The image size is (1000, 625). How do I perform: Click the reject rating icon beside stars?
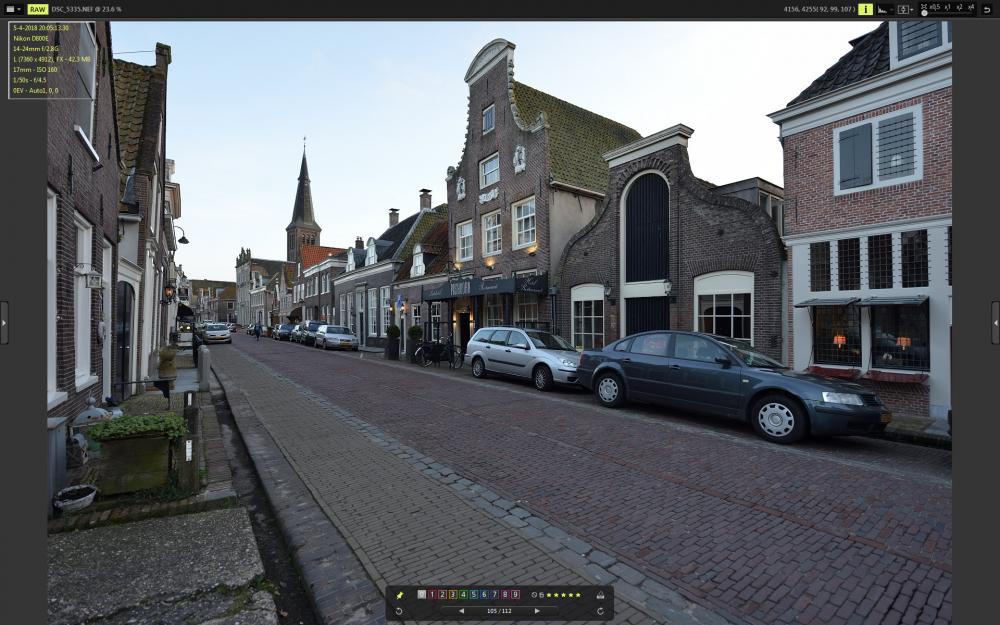pos(541,595)
